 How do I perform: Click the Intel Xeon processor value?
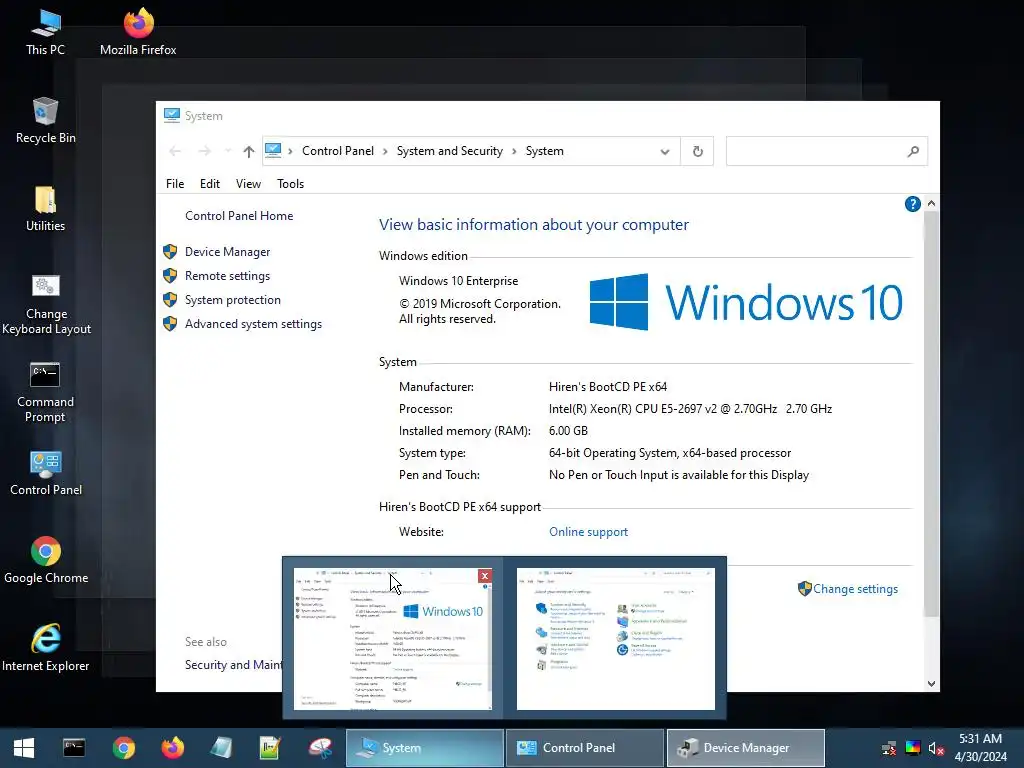(690, 409)
